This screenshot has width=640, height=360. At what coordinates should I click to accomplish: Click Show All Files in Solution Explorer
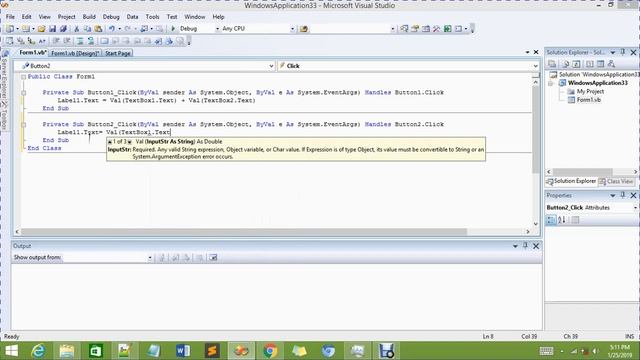pyautogui.click(x=566, y=64)
